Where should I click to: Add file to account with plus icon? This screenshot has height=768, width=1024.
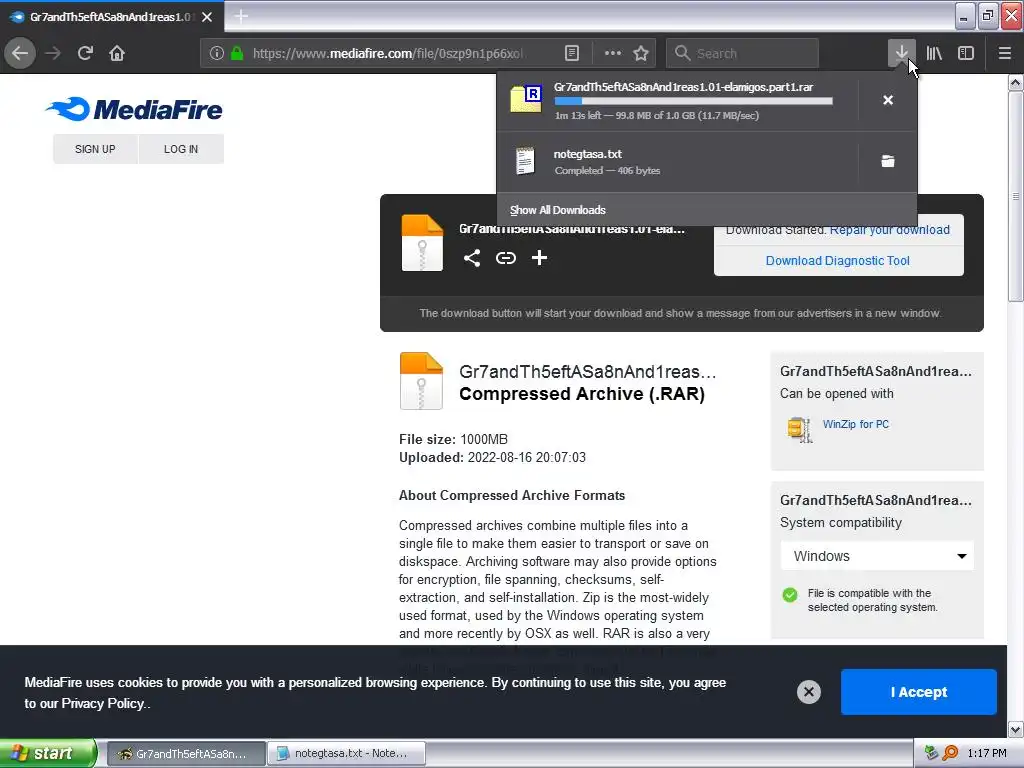point(539,258)
